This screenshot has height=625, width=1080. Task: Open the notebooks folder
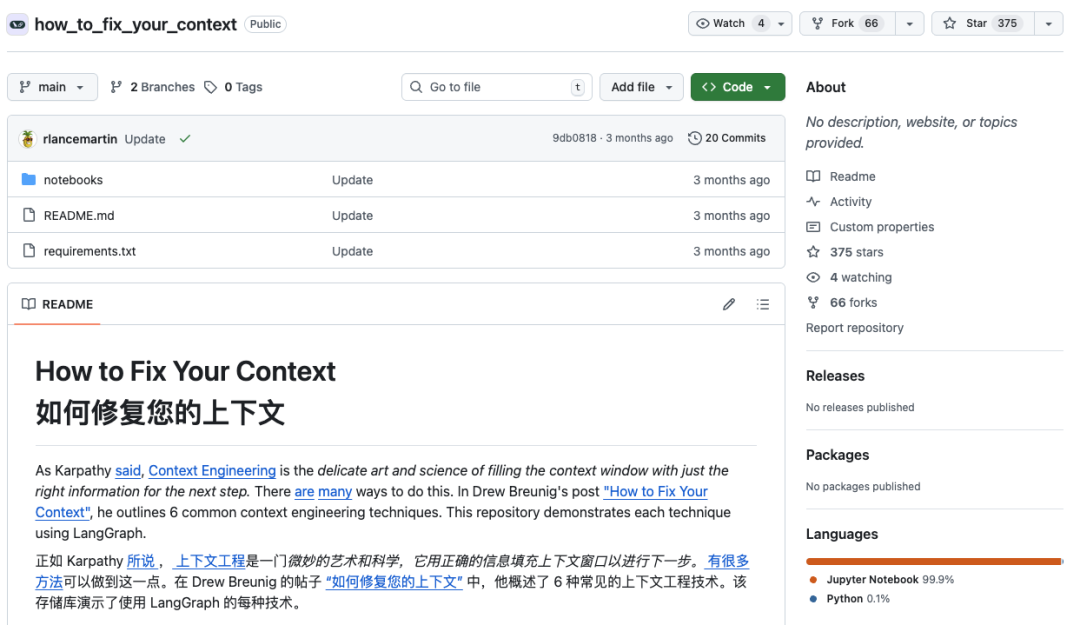(73, 180)
